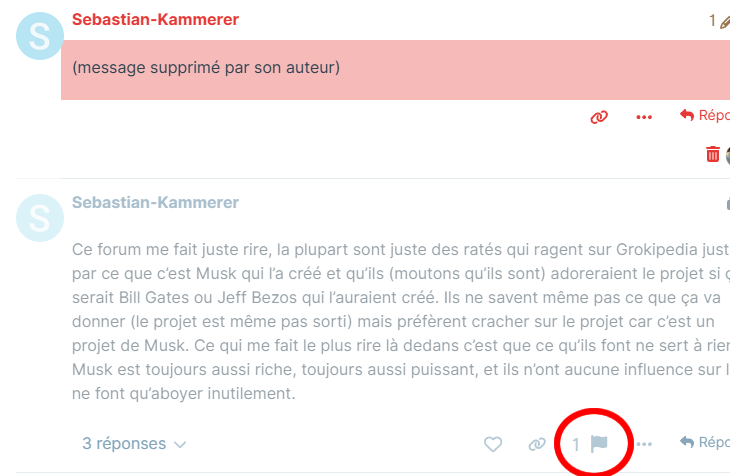Viewport: 730px width, 476px height.
Task: Click the flag count number 1
Action: [x=576, y=443]
